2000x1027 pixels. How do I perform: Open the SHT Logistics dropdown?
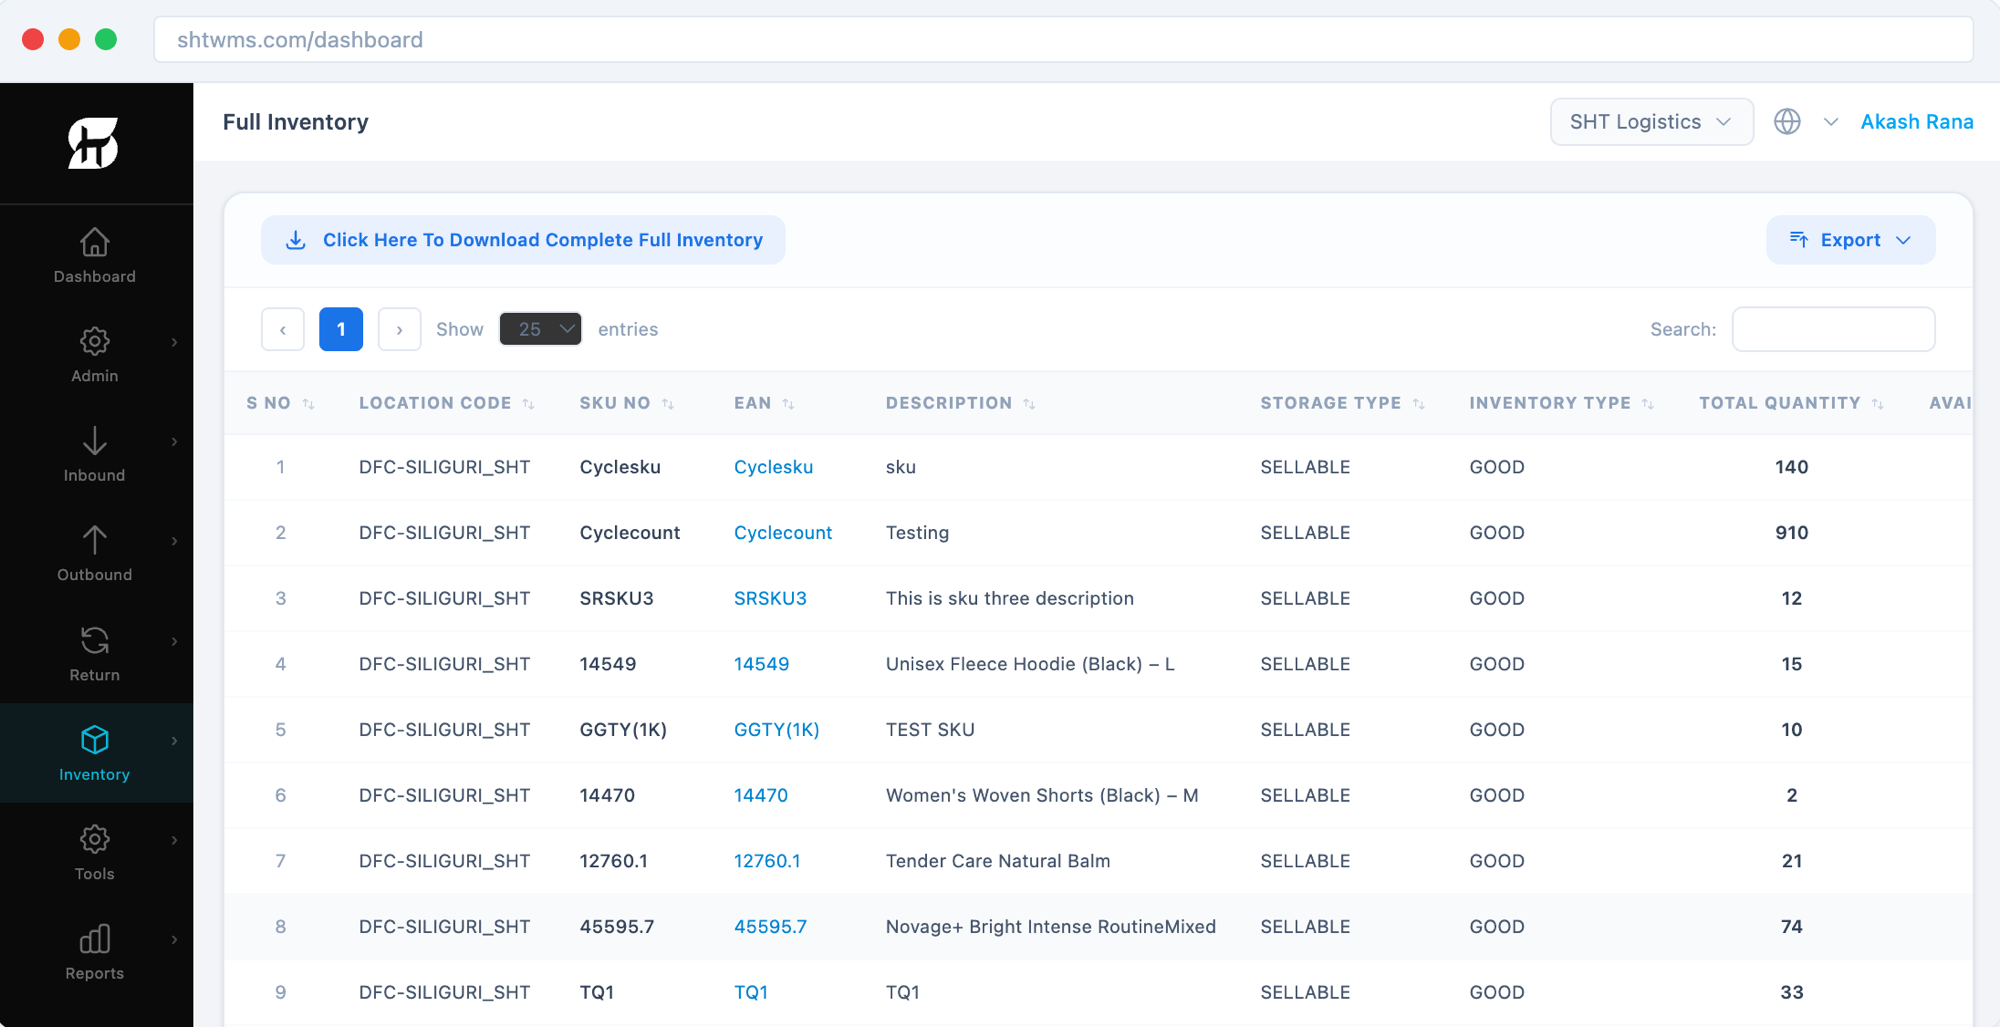click(1651, 122)
